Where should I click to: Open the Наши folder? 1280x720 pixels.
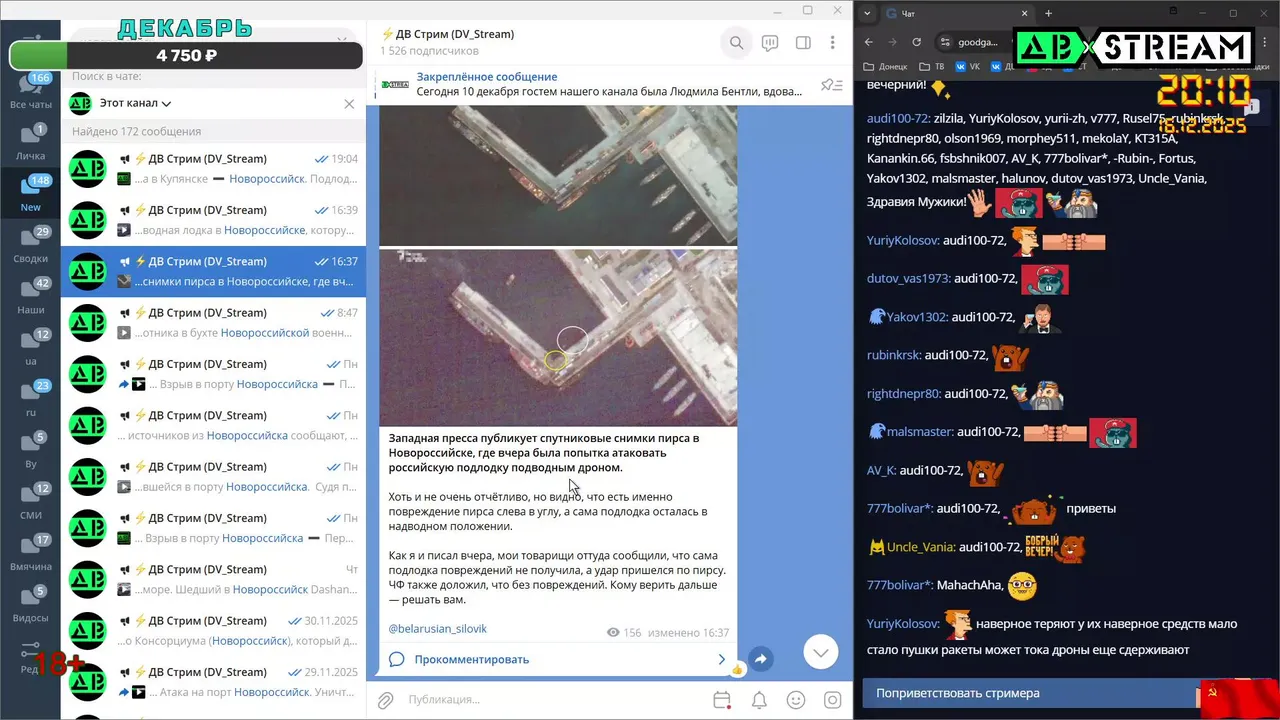30,298
